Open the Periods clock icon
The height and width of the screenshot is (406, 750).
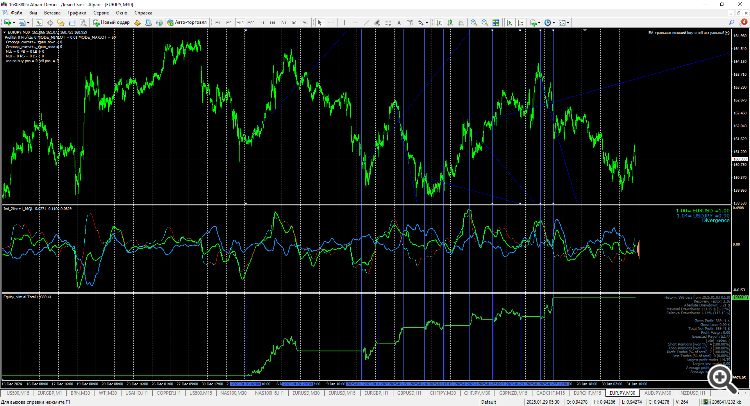(x=547, y=22)
